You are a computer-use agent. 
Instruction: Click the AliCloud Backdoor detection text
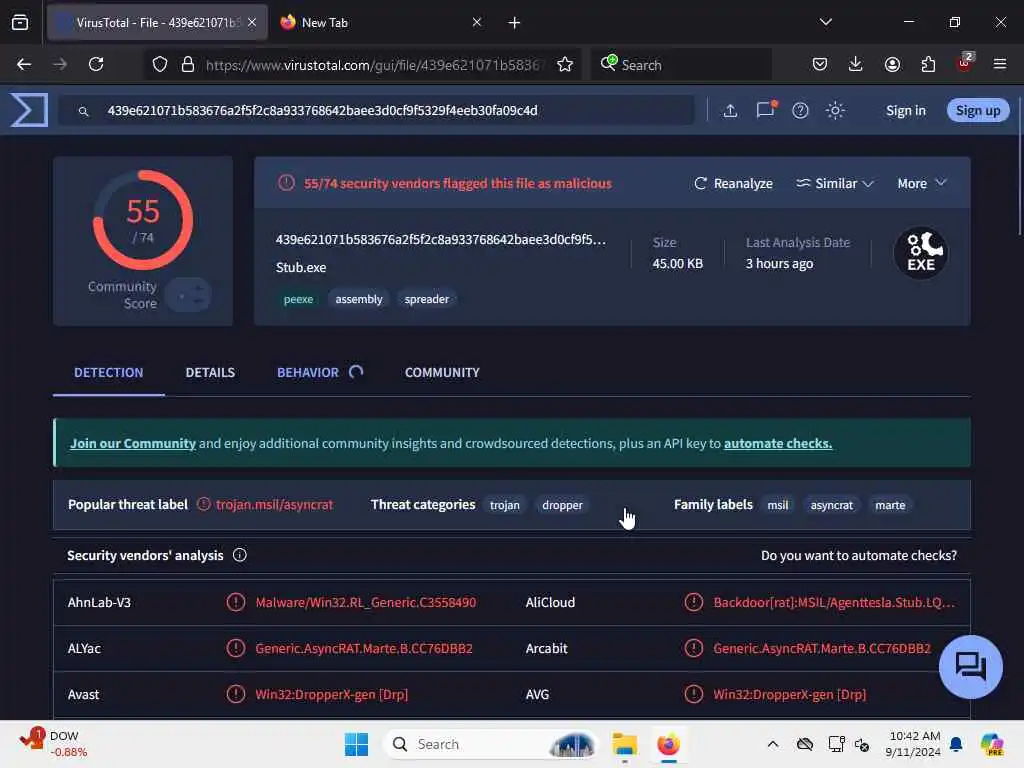click(834, 603)
